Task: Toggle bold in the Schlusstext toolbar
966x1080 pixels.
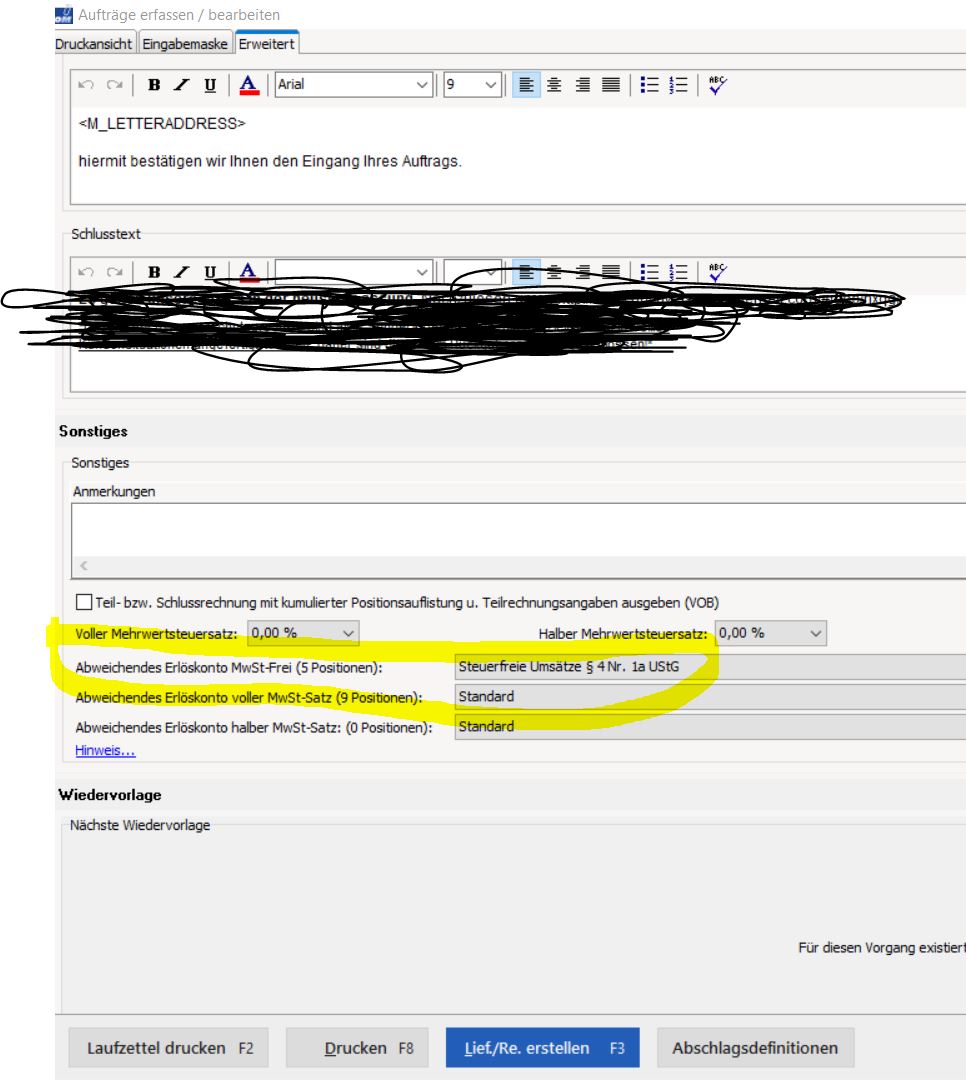Action: [x=154, y=272]
